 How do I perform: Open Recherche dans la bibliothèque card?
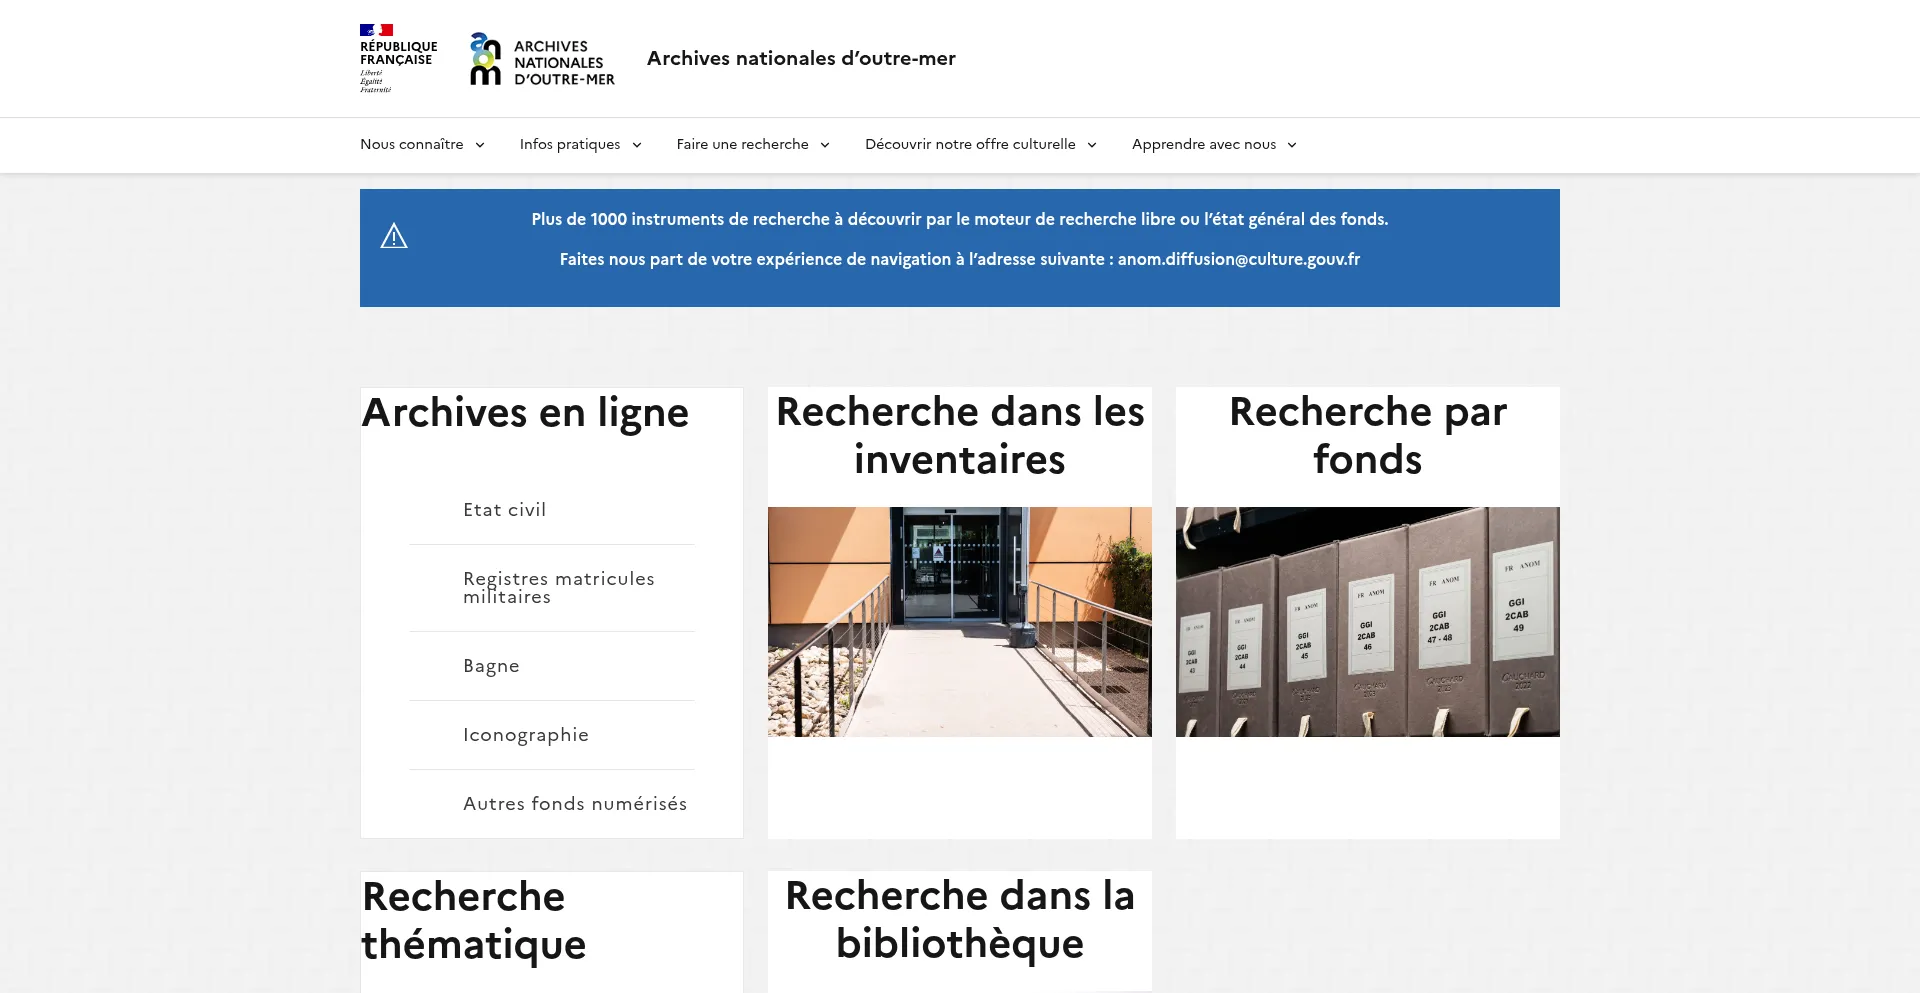(x=959, y=920)
